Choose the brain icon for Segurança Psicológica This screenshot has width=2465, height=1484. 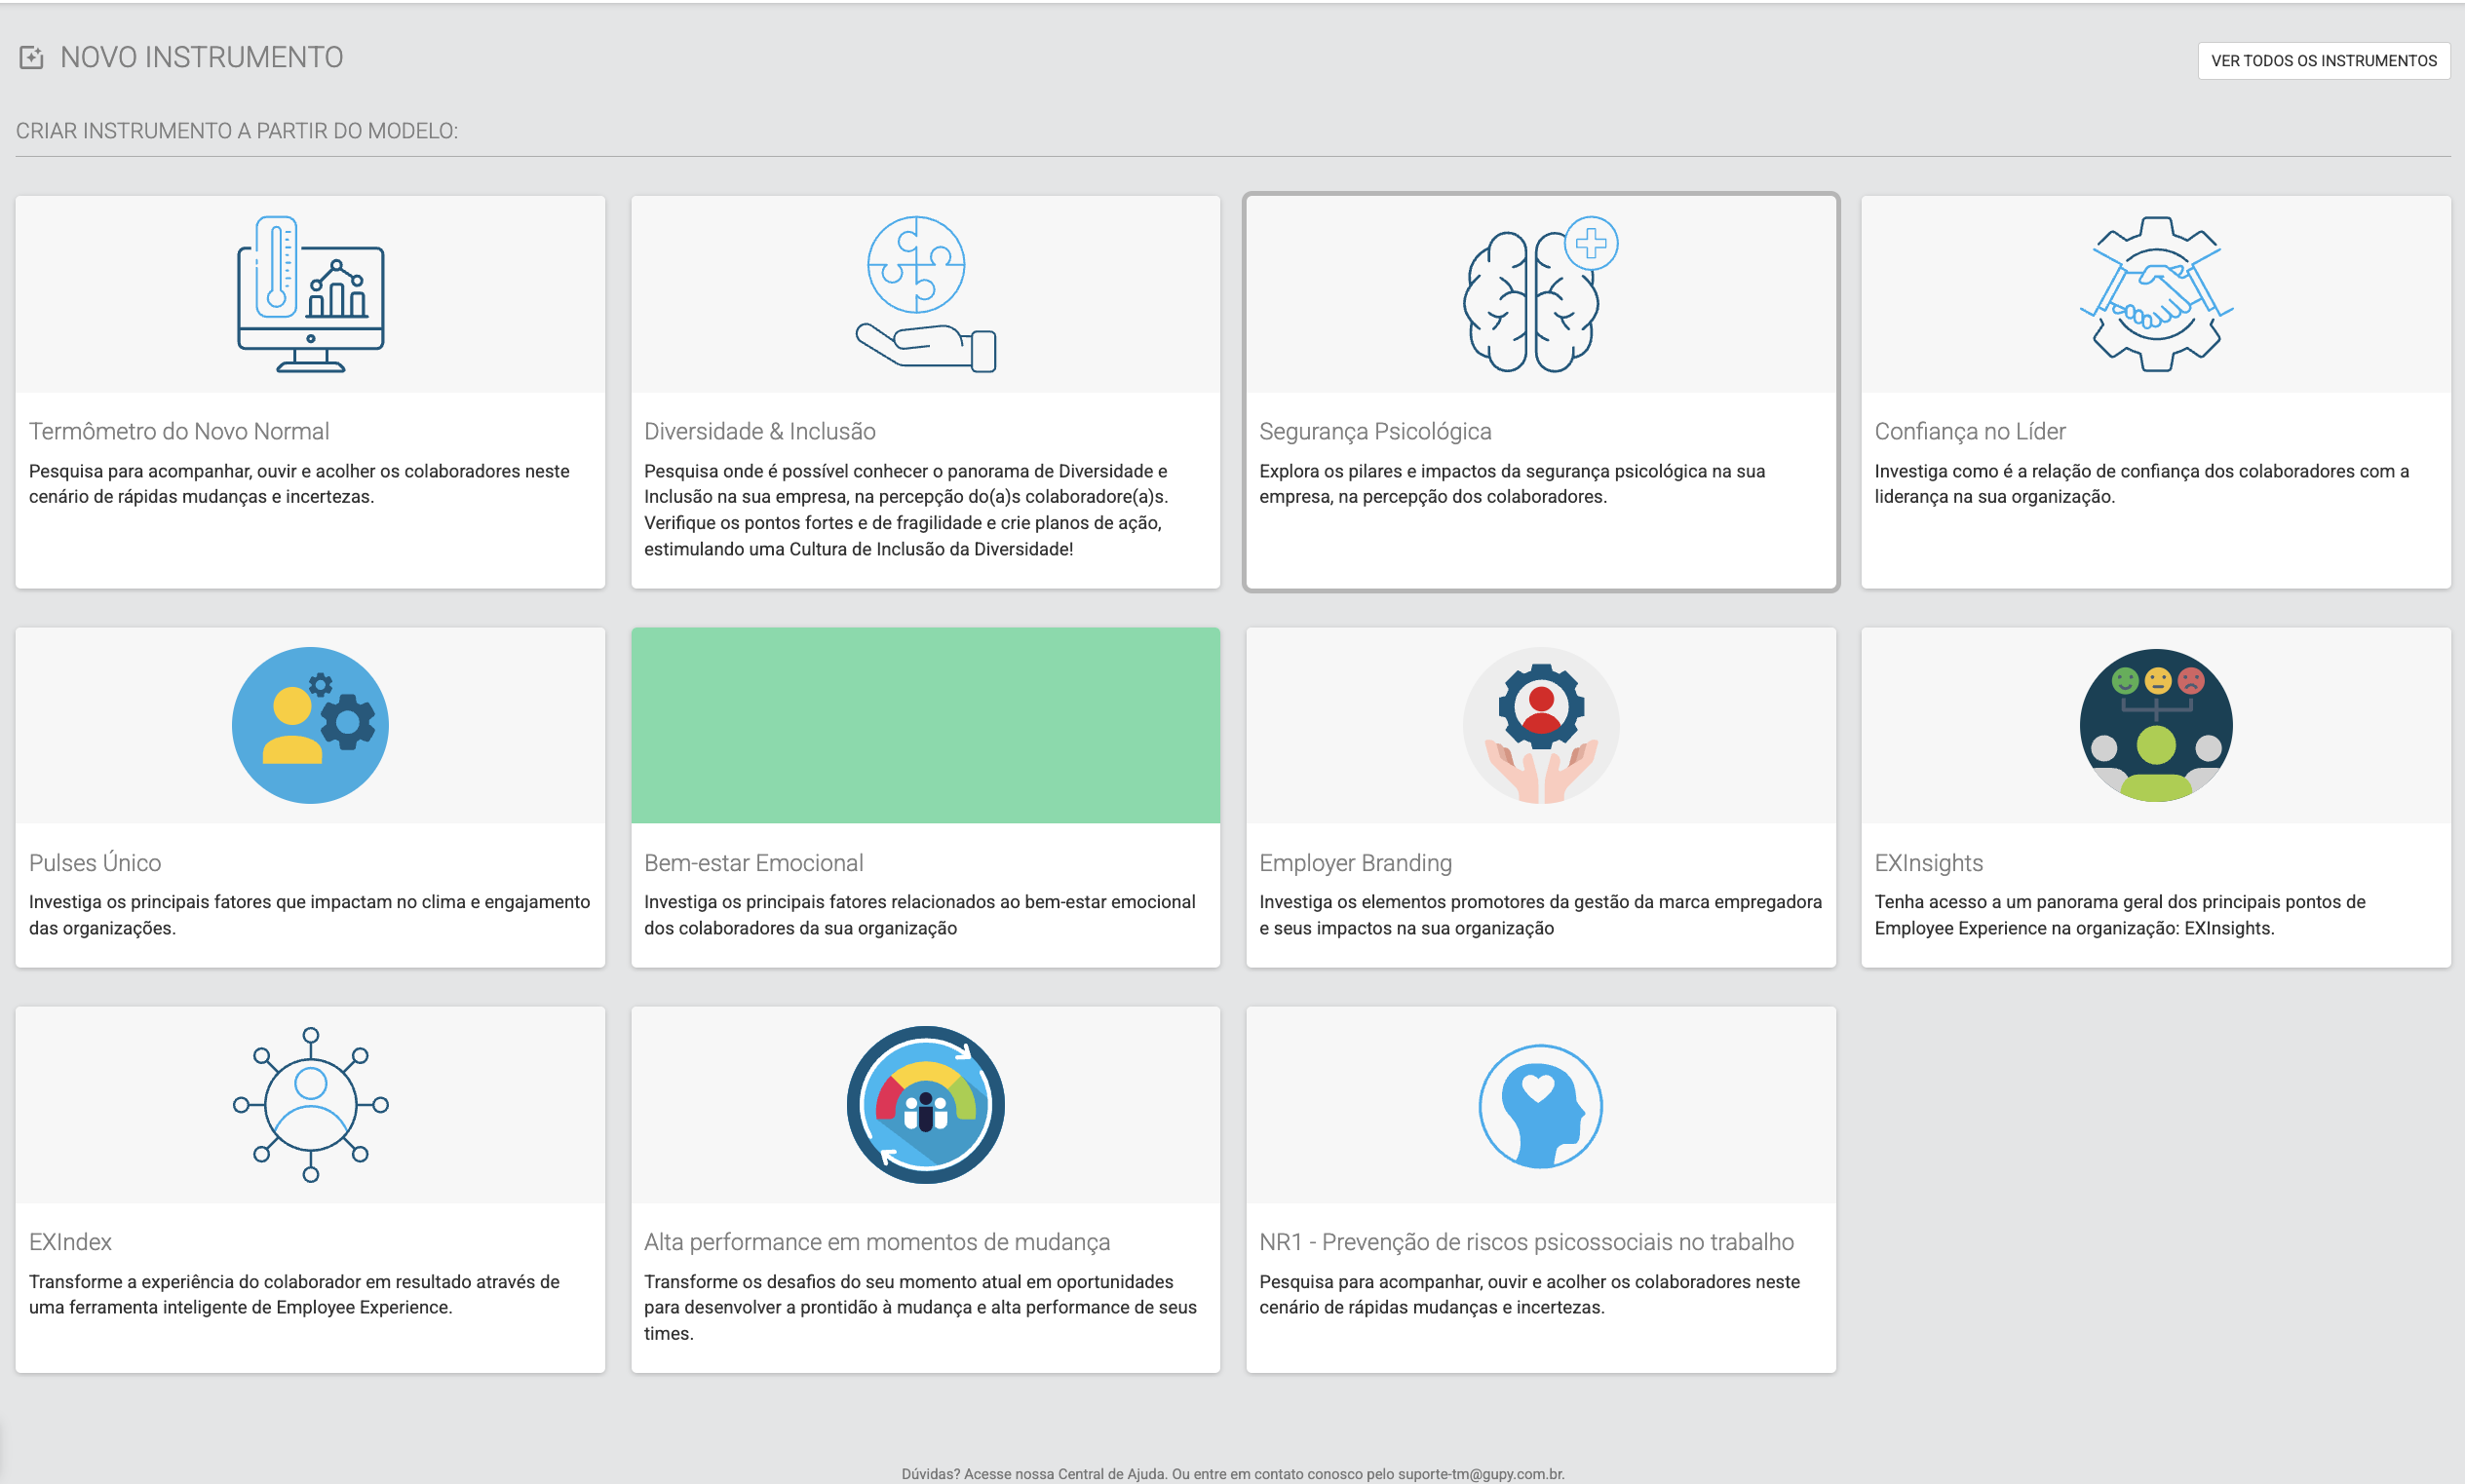(1540, 294)
